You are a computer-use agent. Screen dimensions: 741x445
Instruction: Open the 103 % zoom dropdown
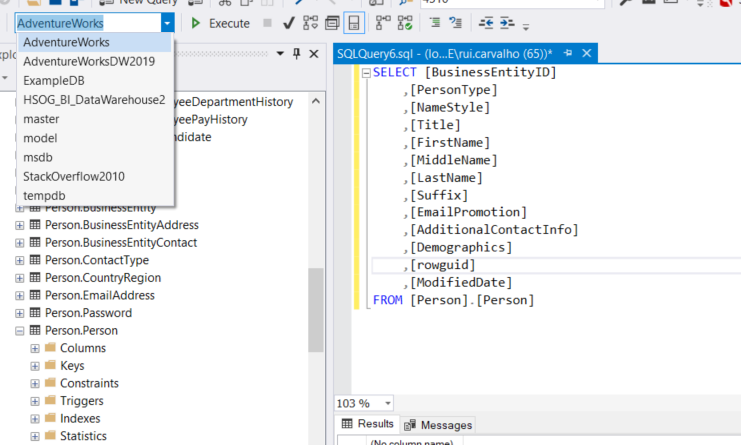click(x=388, y=403)
